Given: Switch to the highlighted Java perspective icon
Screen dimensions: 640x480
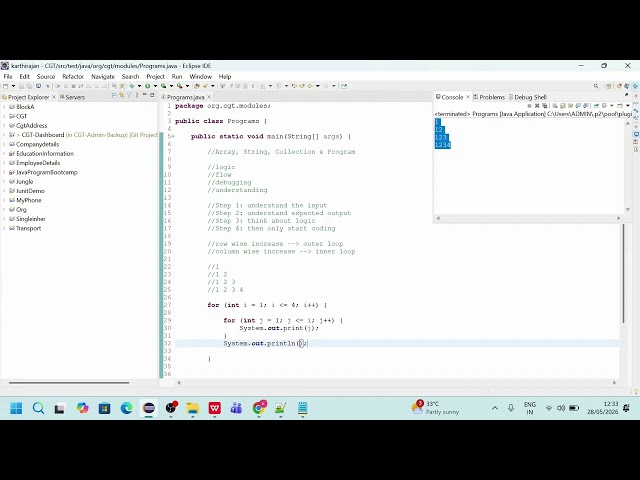Looking at the screenshot, I should point(635,86).
